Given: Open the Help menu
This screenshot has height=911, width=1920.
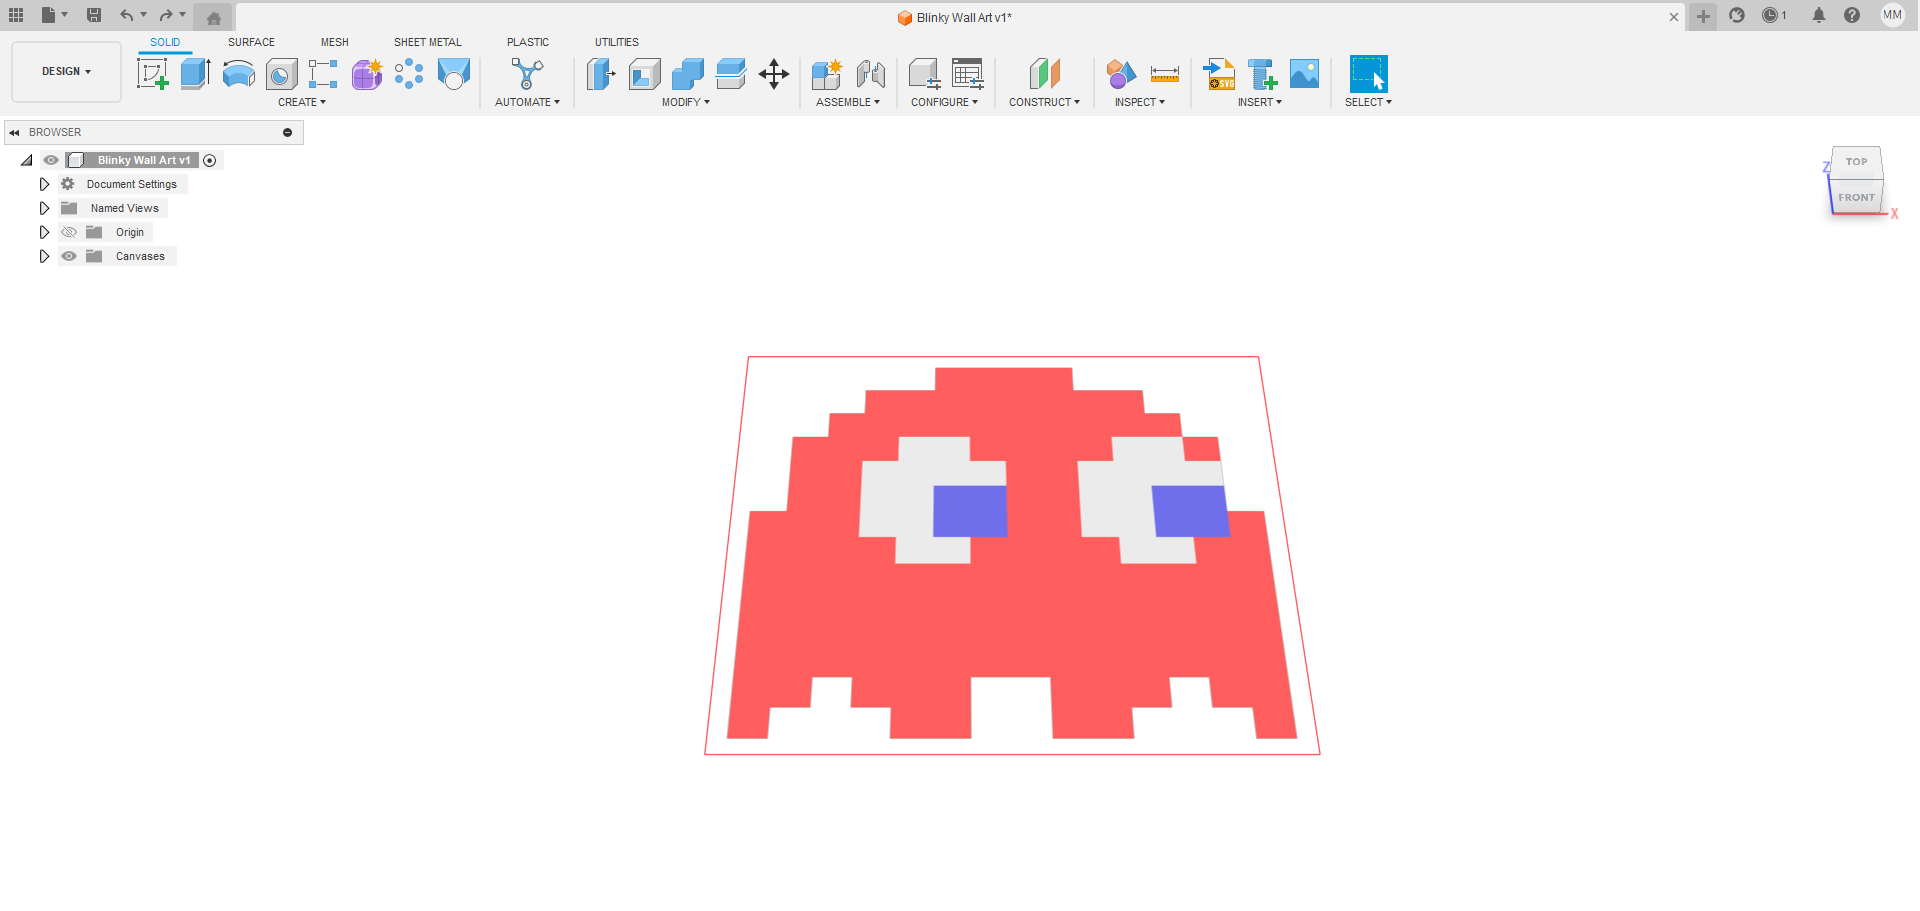Looking at the screenshot, I should pos(1852,15).
